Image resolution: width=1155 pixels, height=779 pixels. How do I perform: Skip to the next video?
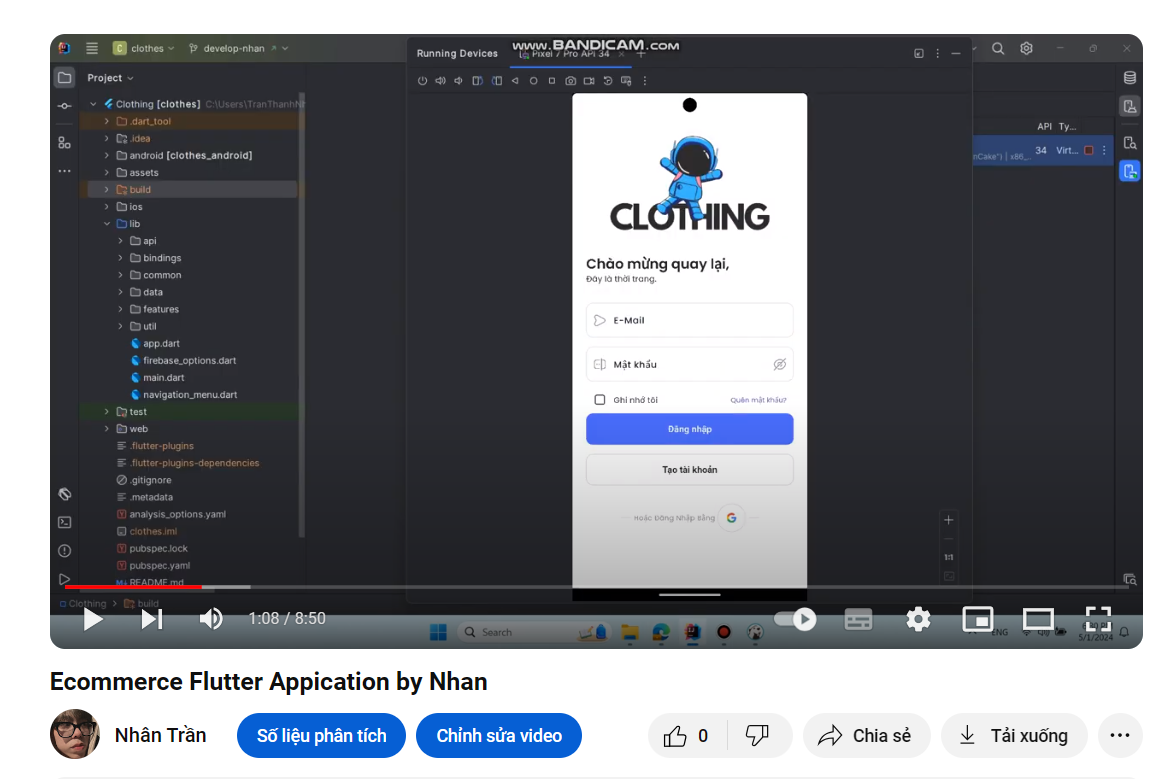coord(151,619)
